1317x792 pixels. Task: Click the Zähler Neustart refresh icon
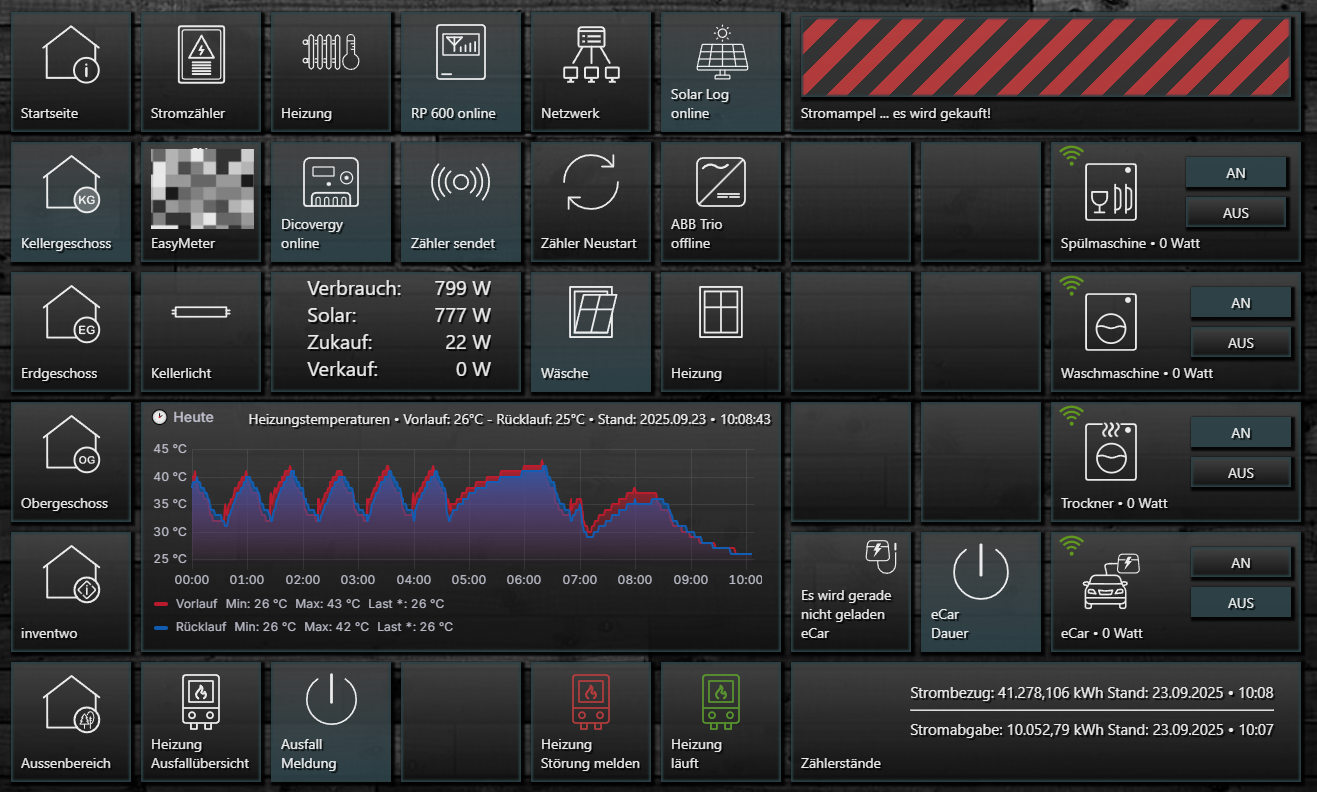coord(590,183)
